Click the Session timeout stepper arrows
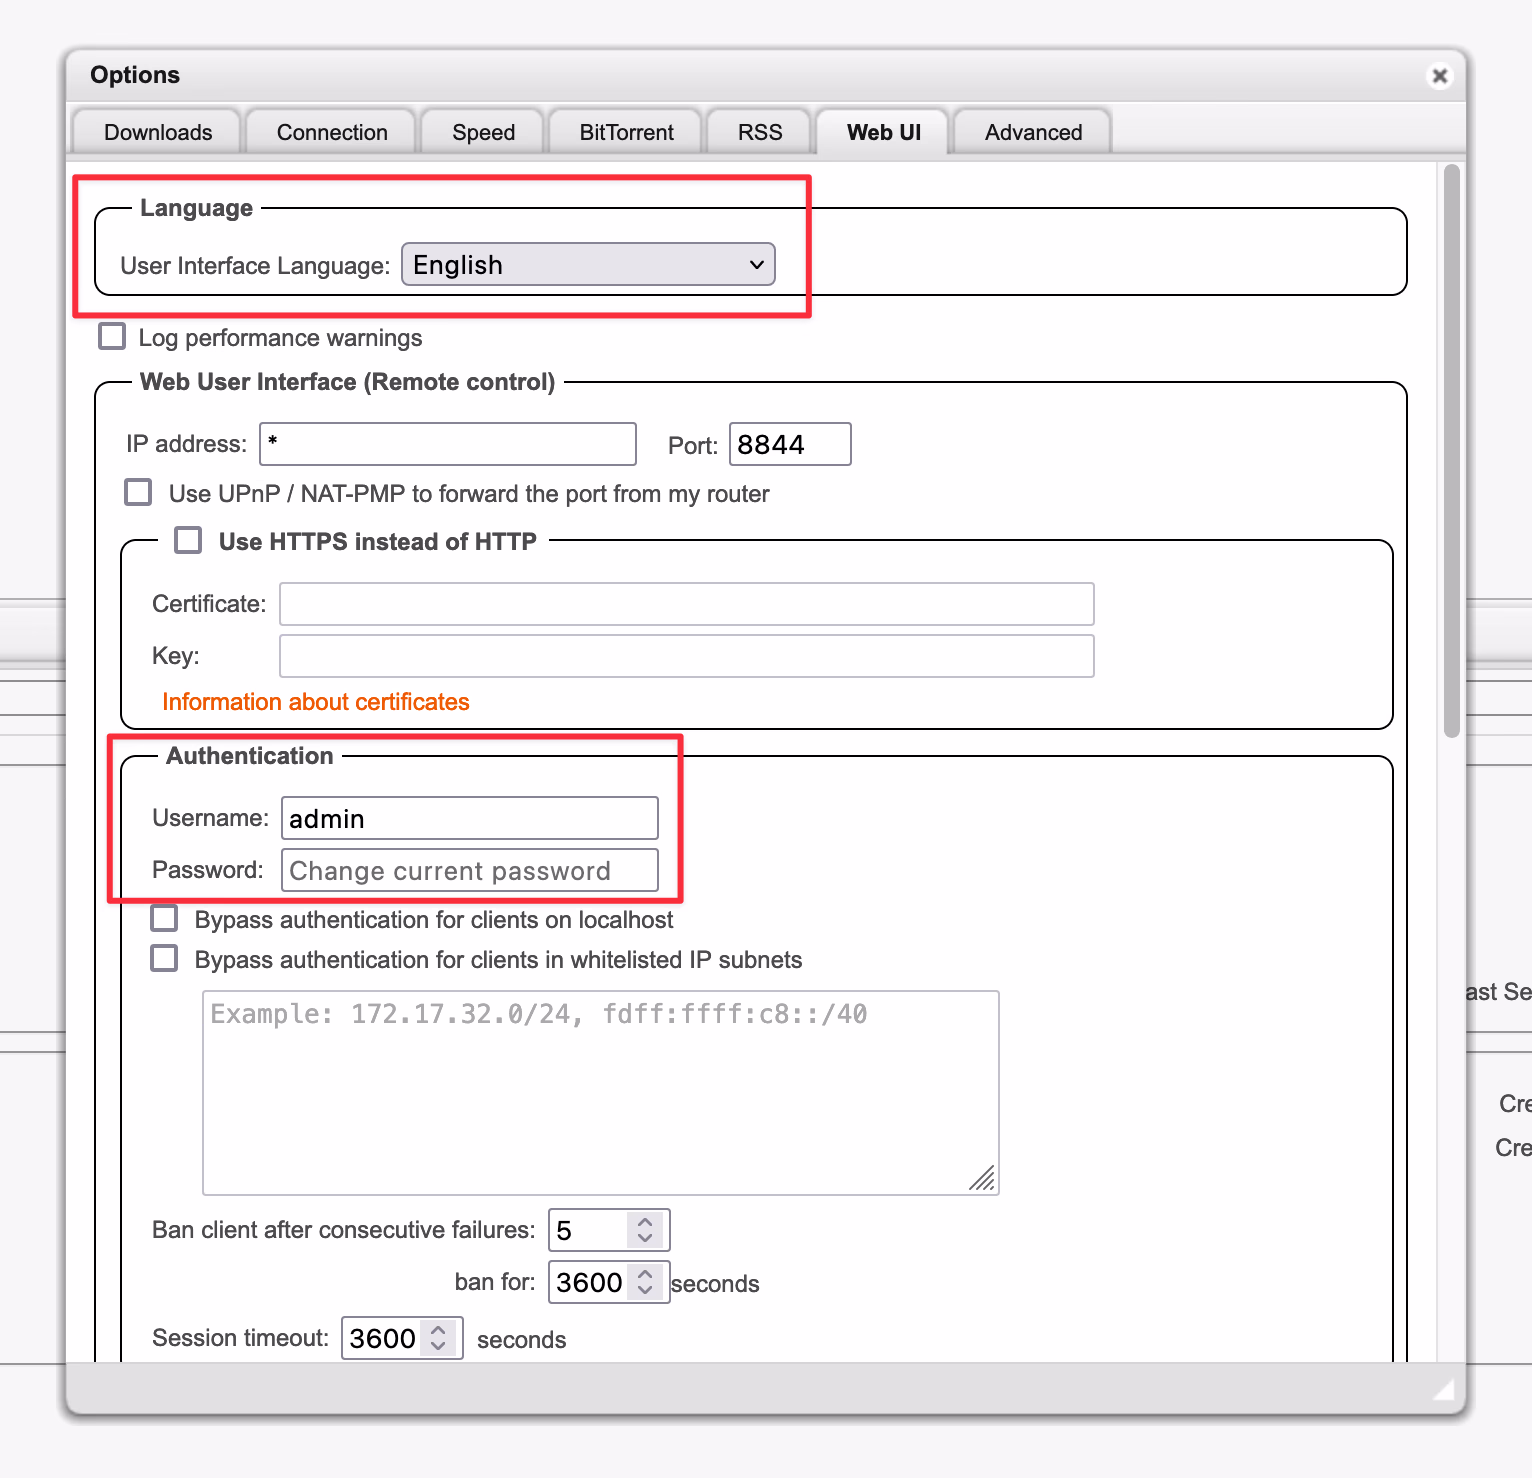The width and height of the screenshot is (1532, 1478). pyautogui.click(x=438, y=1338)
